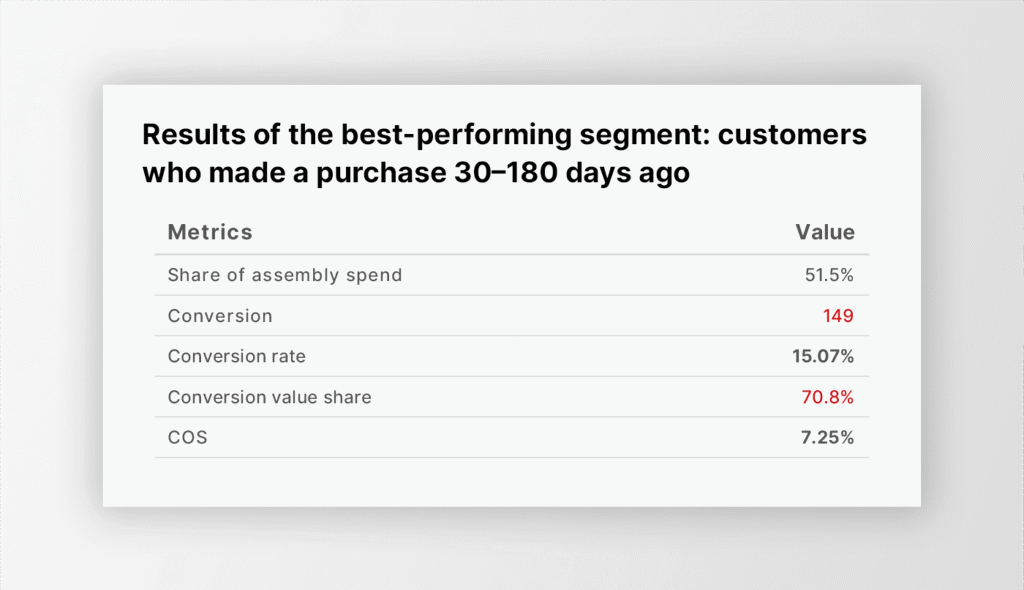Click the Value column header
1024x590 pixels.
point(825,233)
